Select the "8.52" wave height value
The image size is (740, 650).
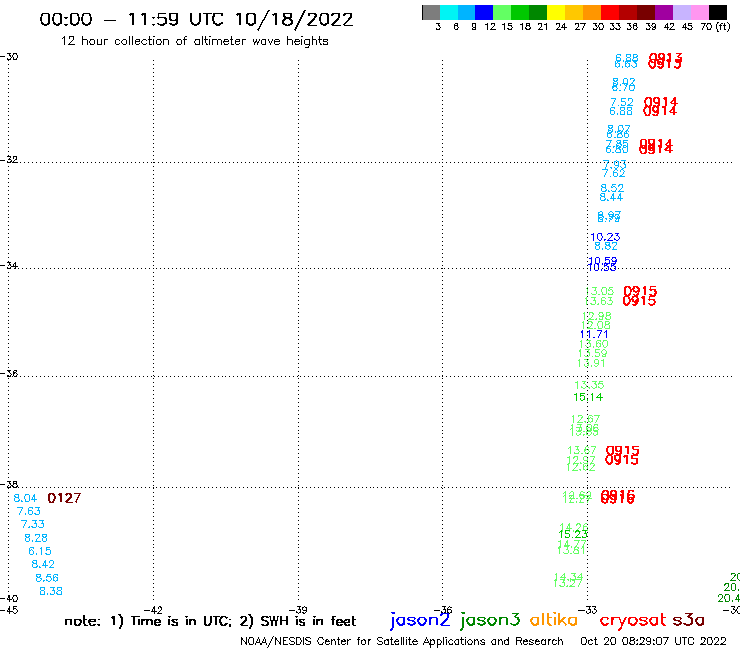coord(612,188)
